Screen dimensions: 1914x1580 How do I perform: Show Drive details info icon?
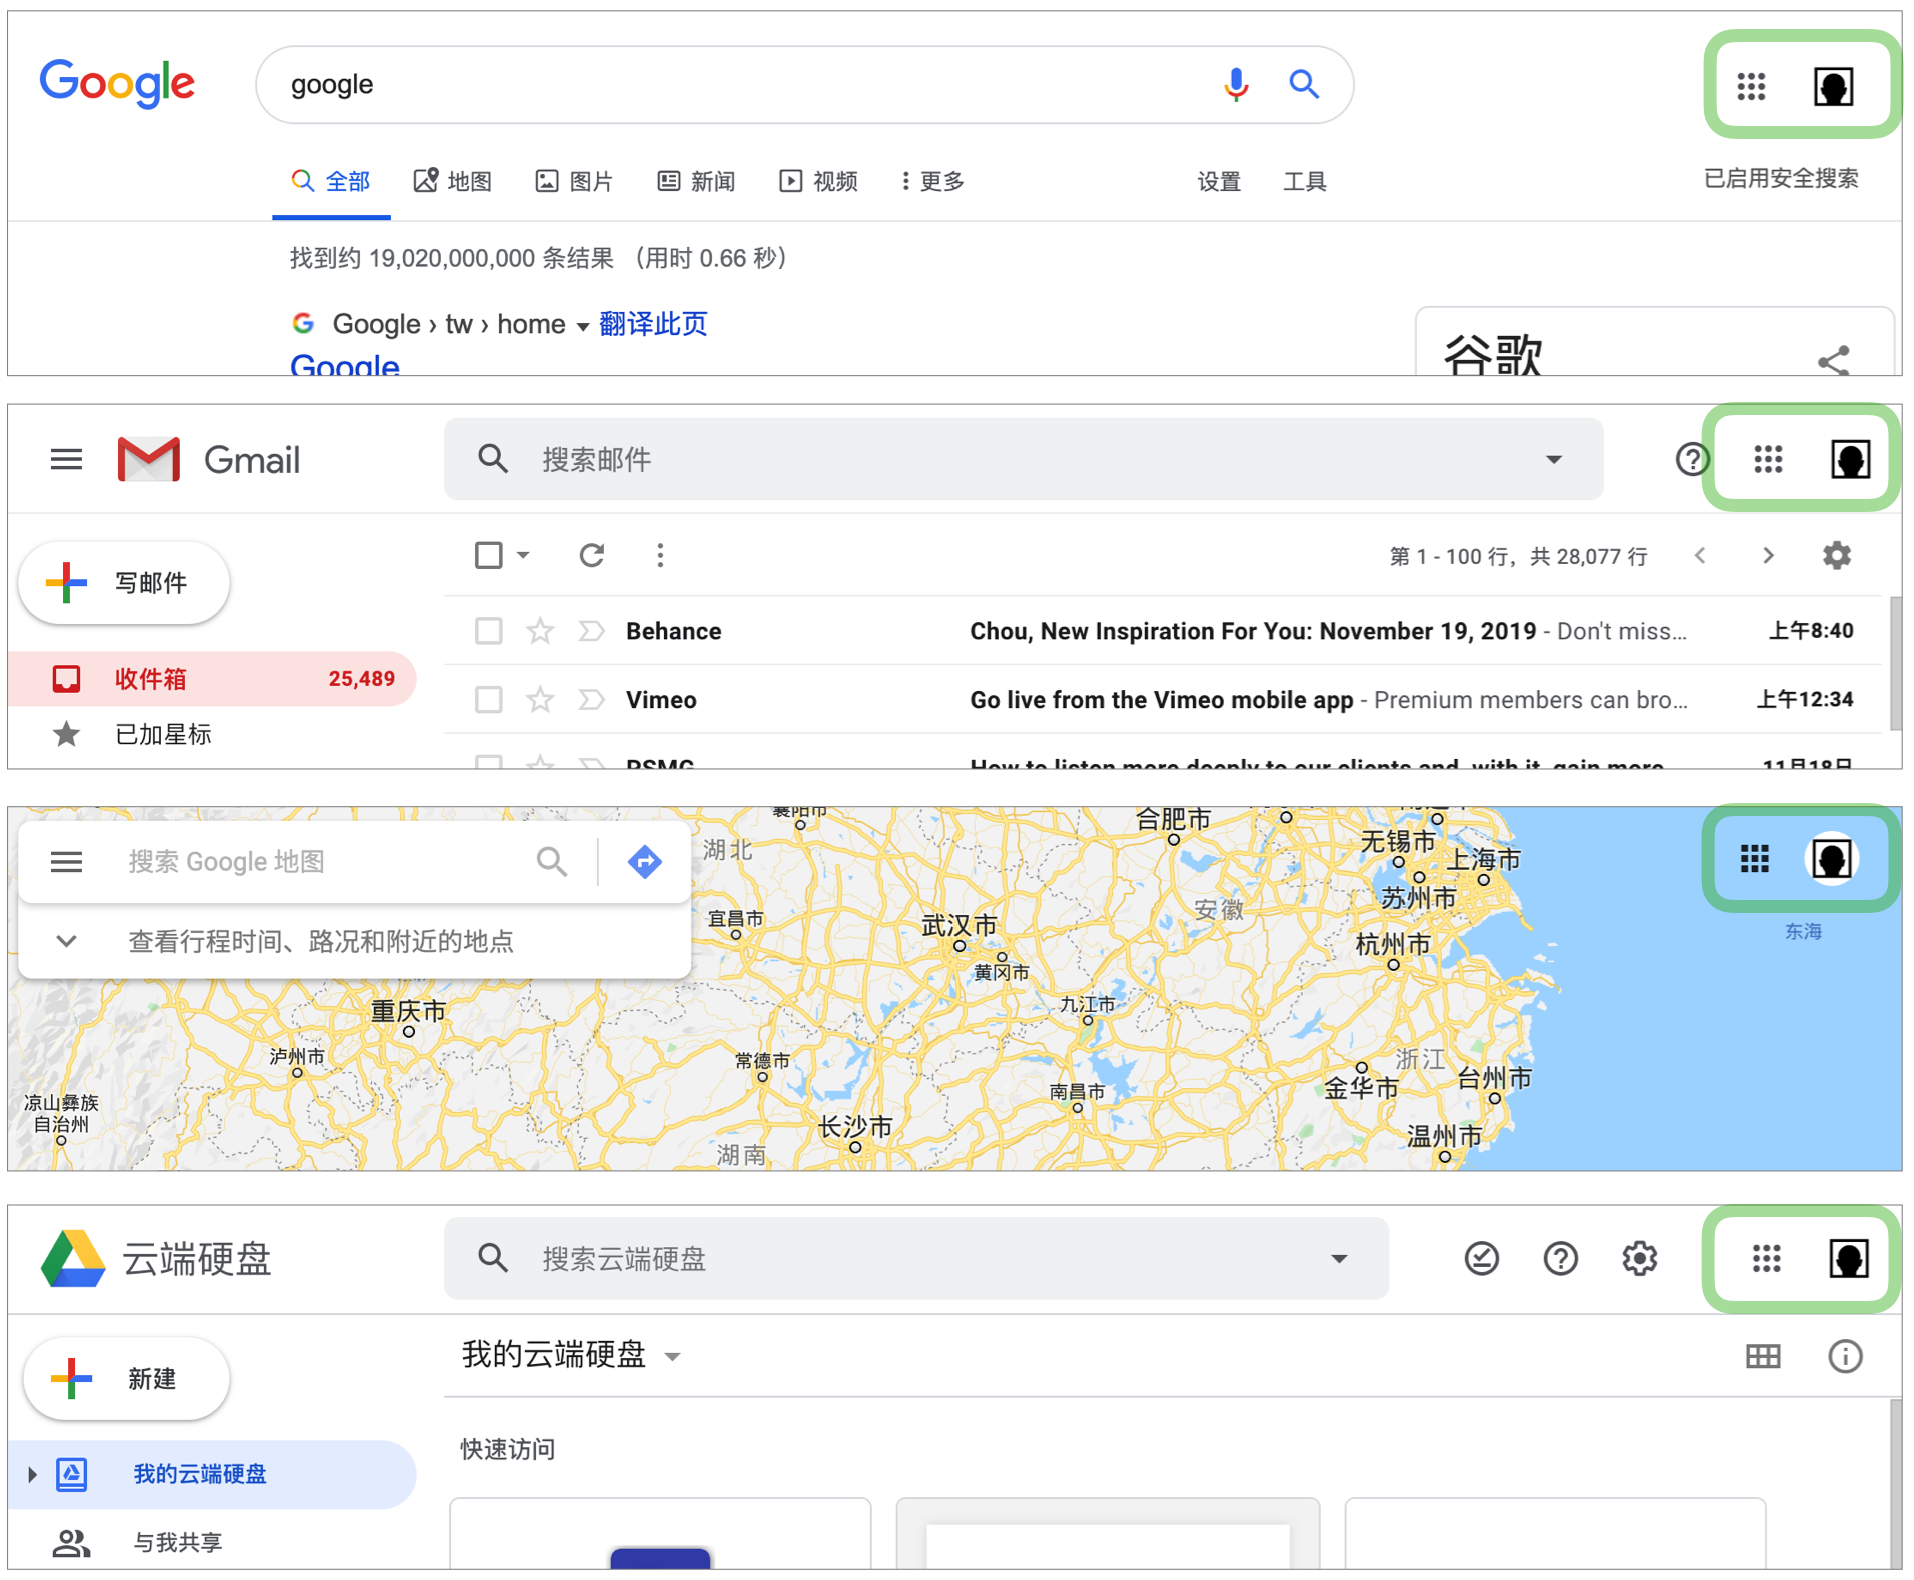(1845, 1356)
